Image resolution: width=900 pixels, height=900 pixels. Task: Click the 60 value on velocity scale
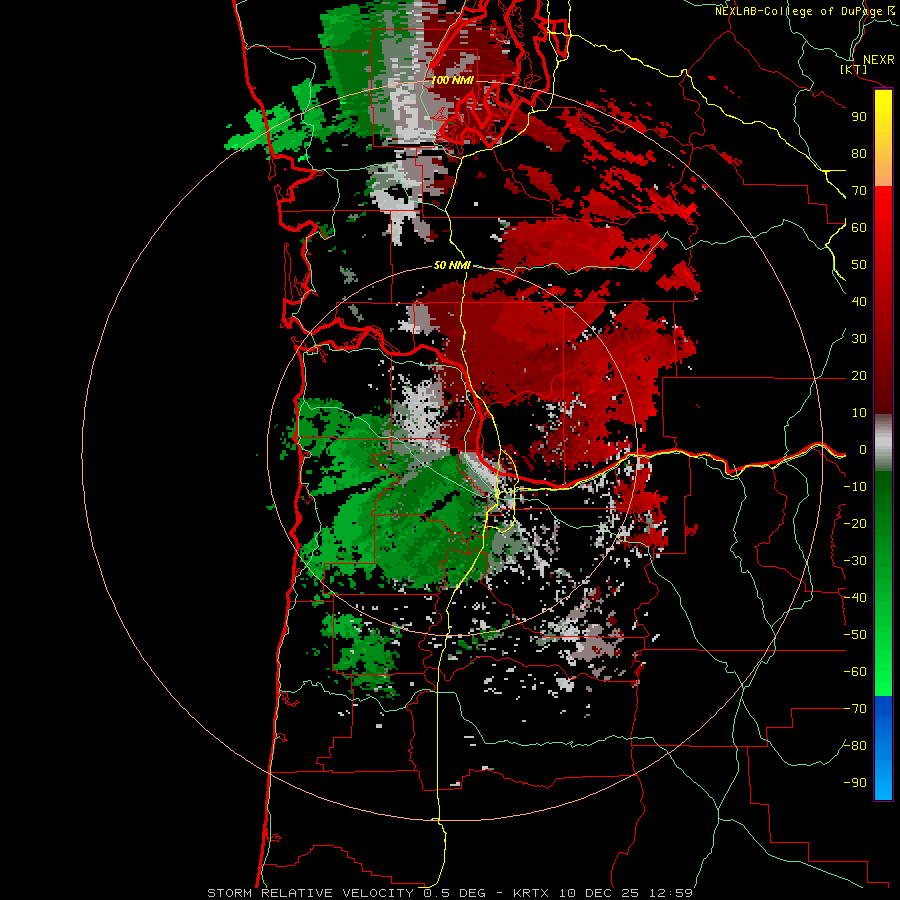point(859,228)
